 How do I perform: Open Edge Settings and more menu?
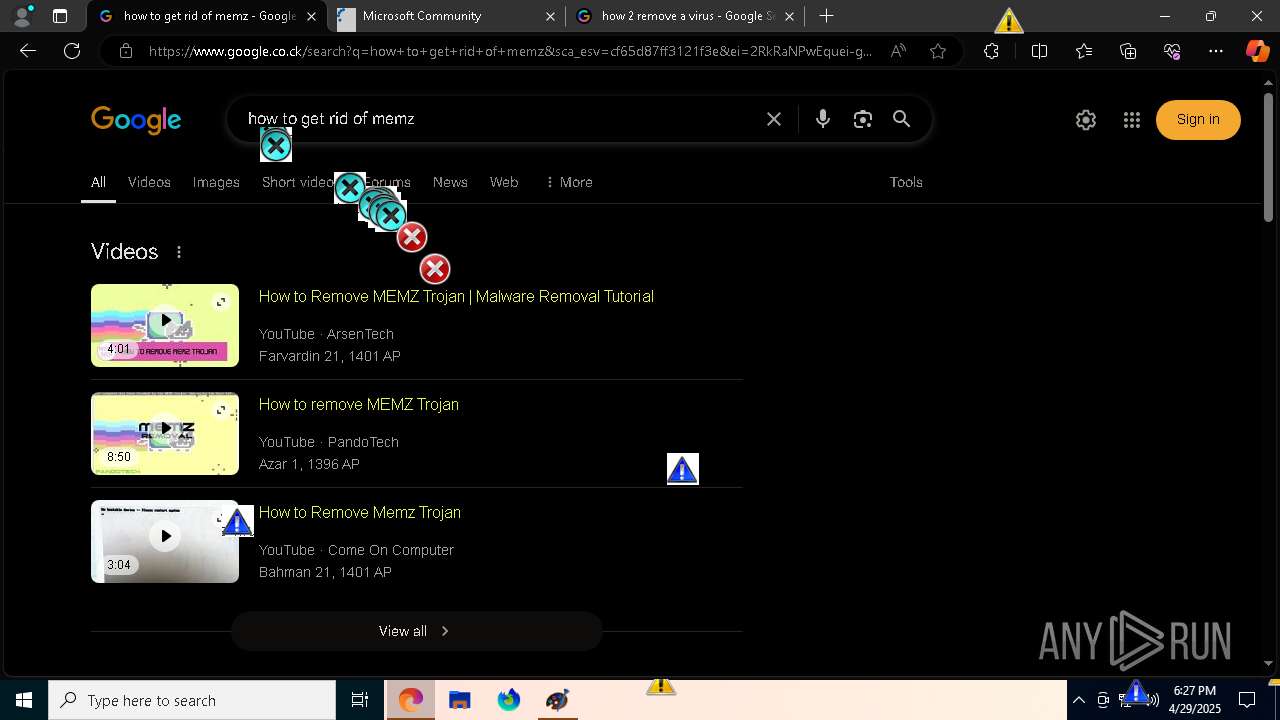click(x=1216, y=51)
